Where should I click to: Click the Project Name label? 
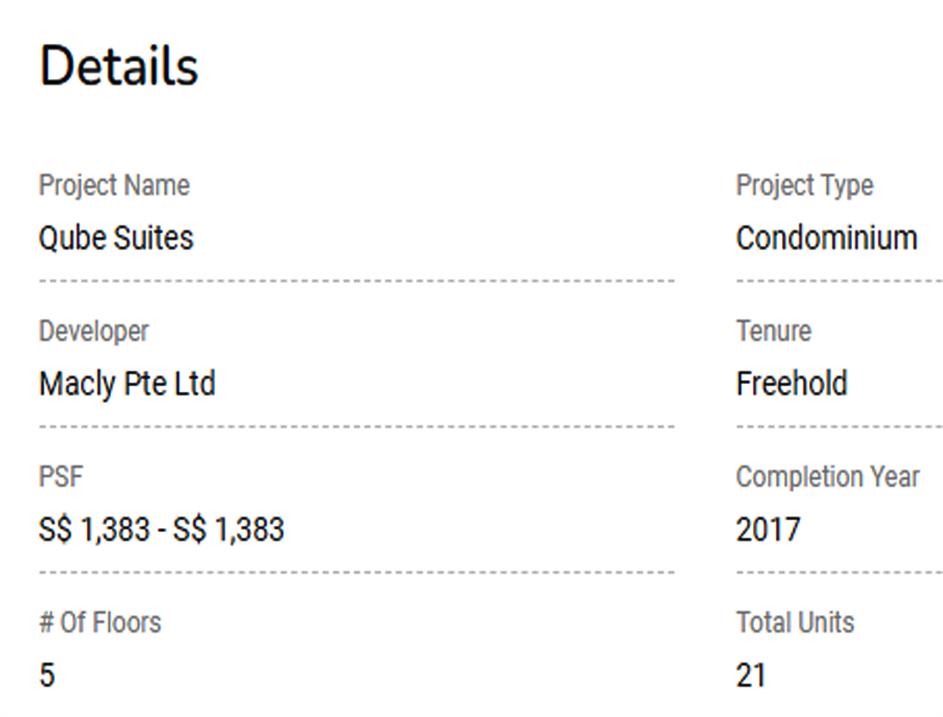coord(114,185)
